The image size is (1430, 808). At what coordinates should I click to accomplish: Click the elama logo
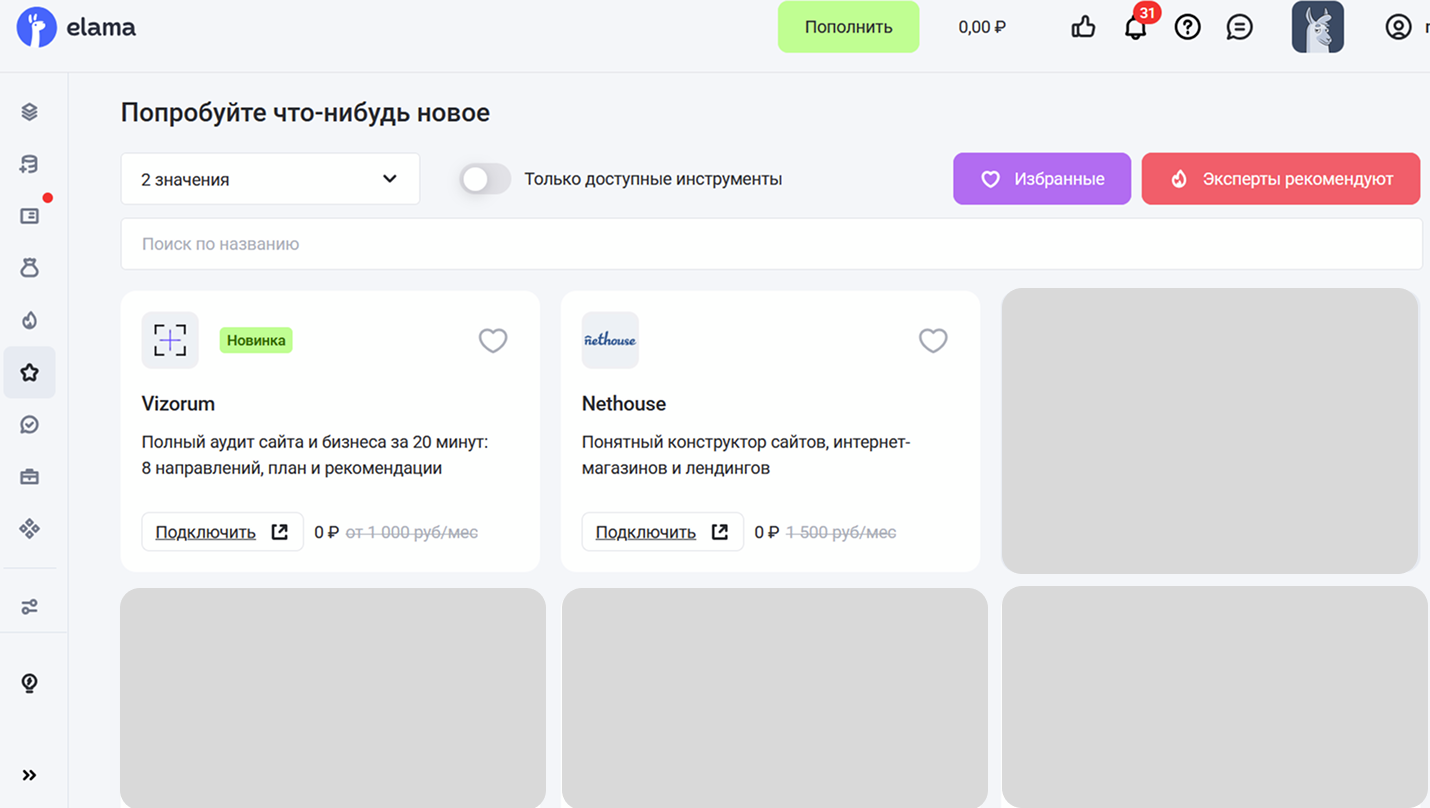click(76, 27)
